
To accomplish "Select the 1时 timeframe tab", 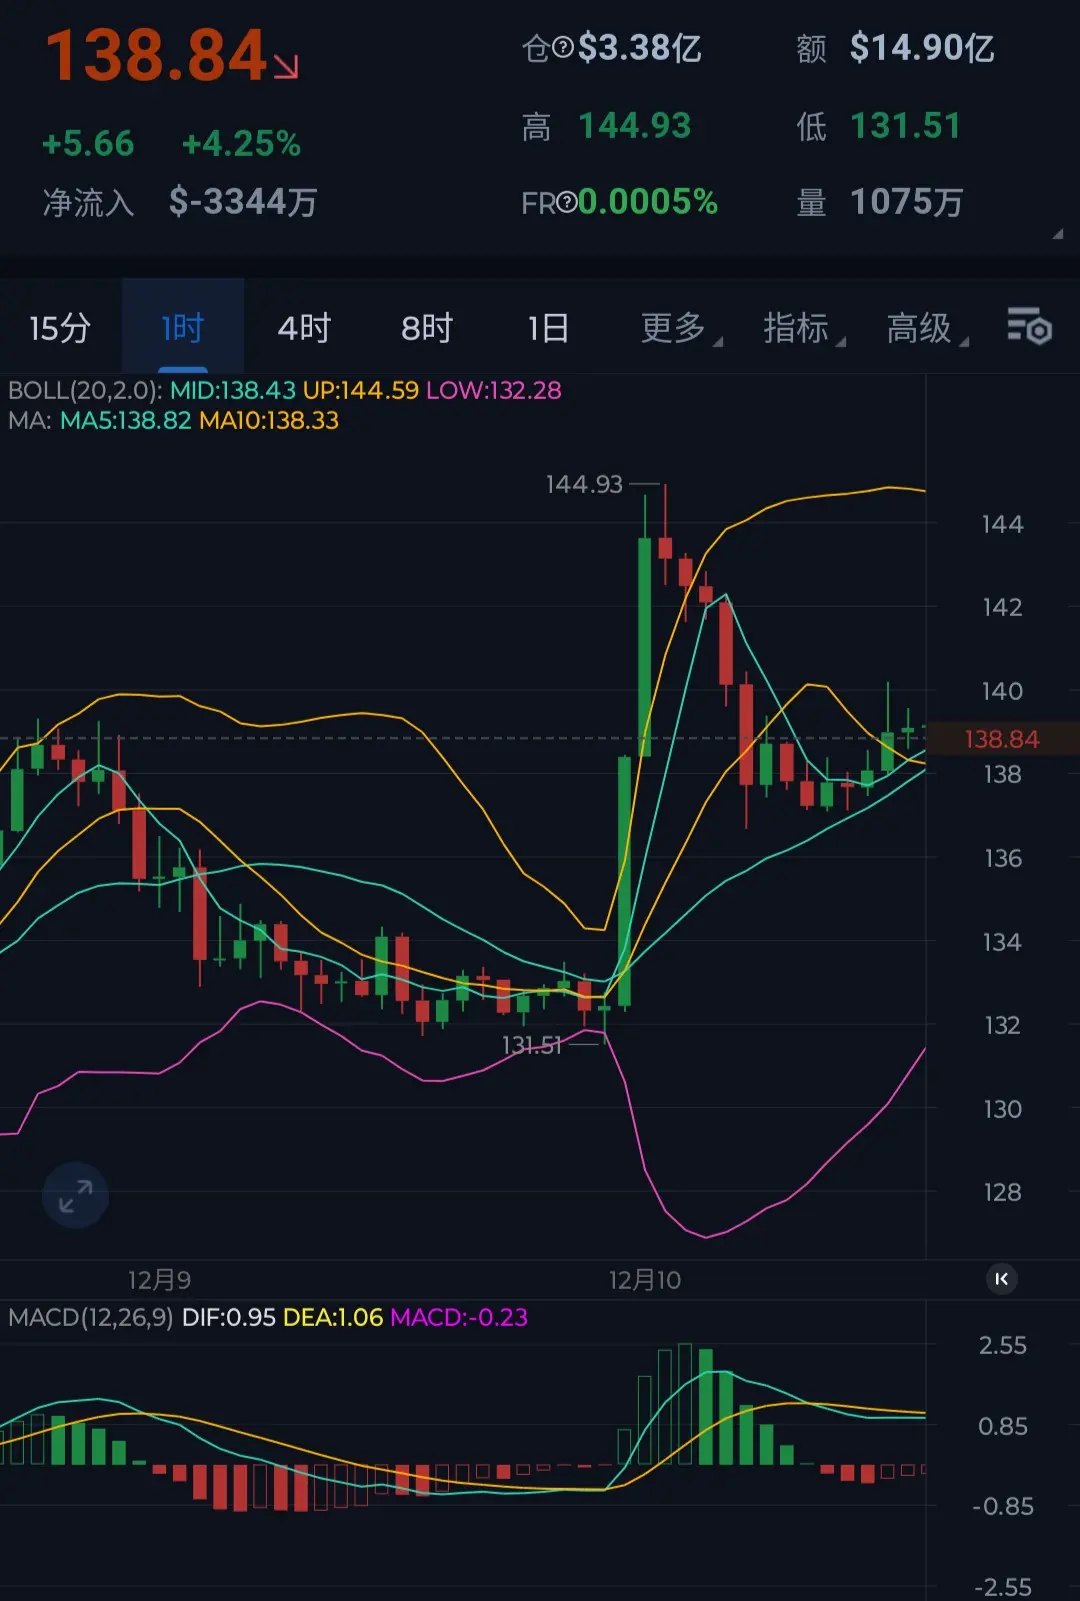I will coord(183,327).
